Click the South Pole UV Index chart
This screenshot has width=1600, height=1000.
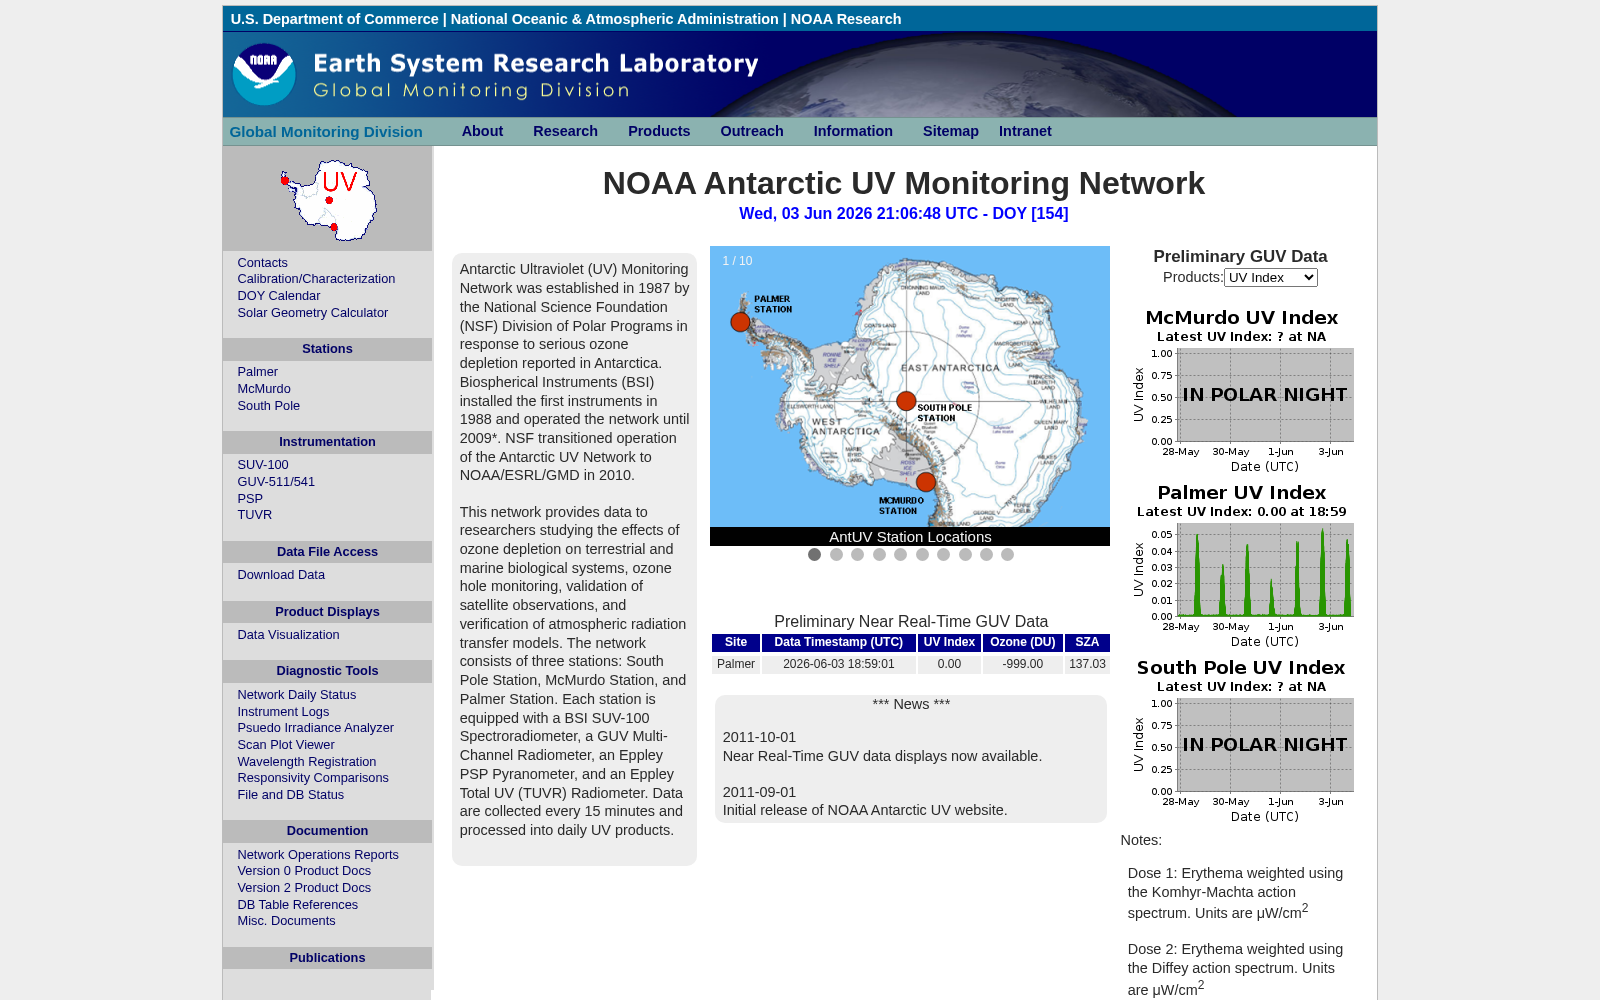point(1241,740)
